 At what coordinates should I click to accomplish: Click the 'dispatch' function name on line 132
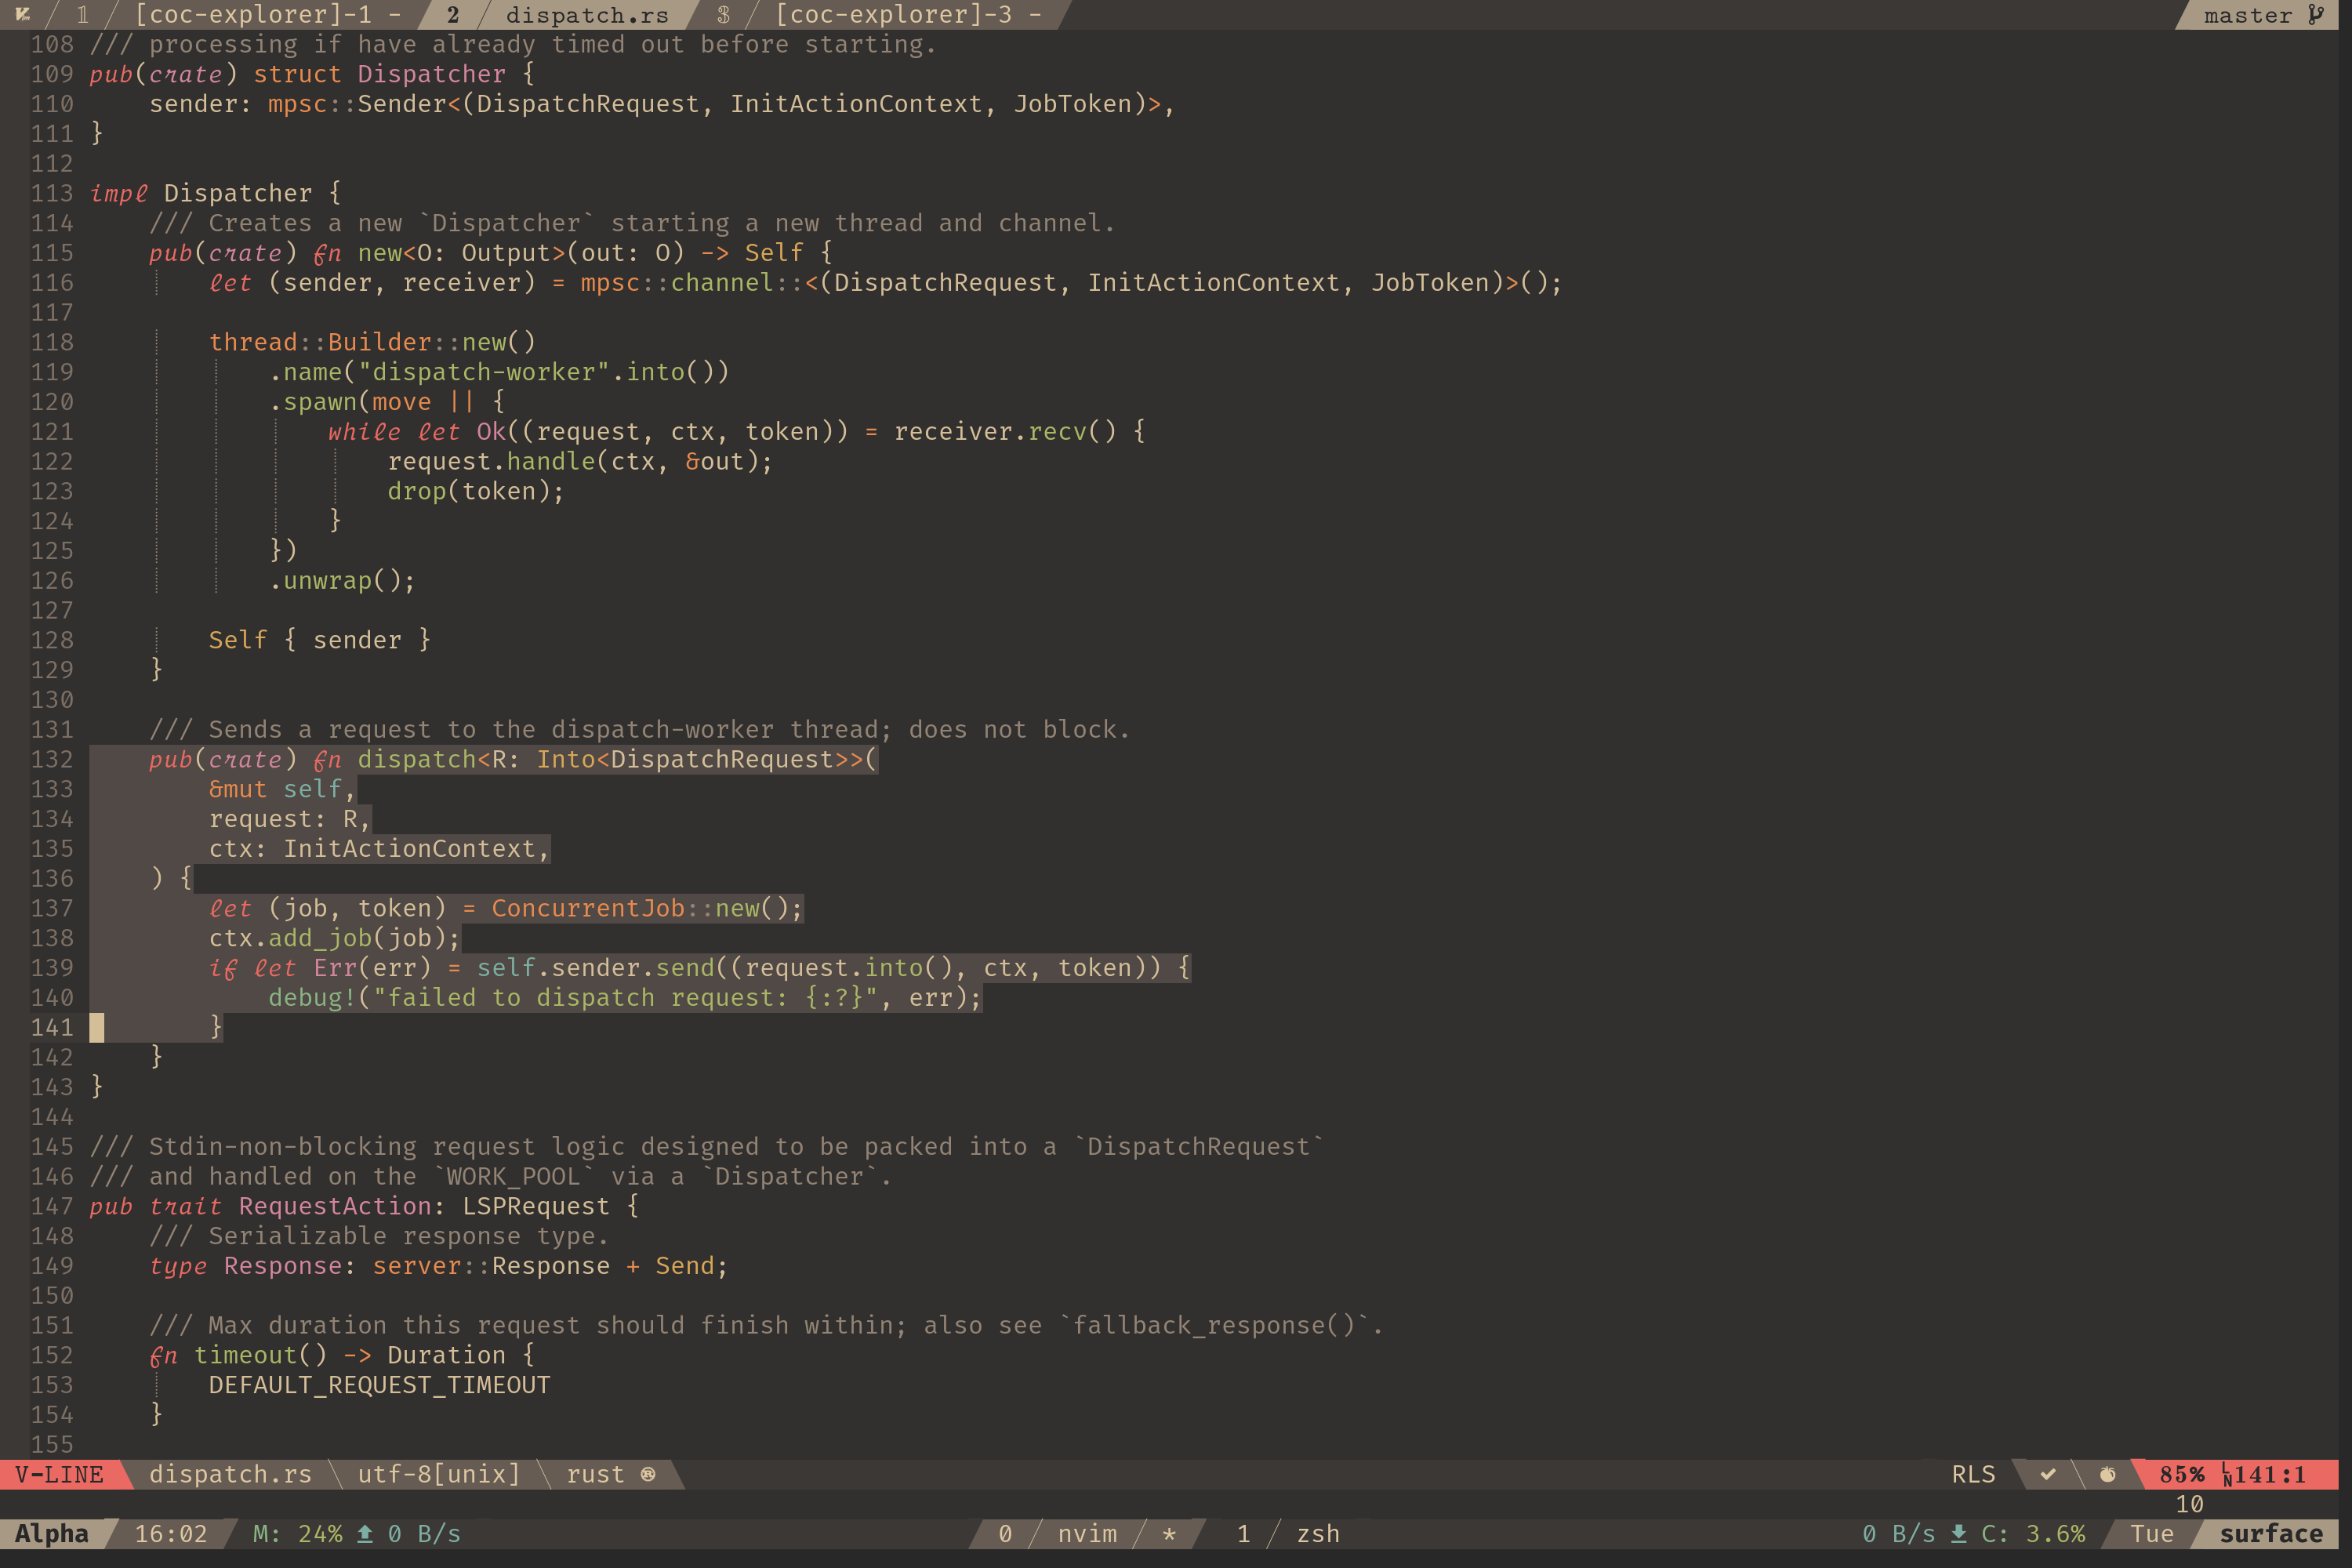[417, 759]
